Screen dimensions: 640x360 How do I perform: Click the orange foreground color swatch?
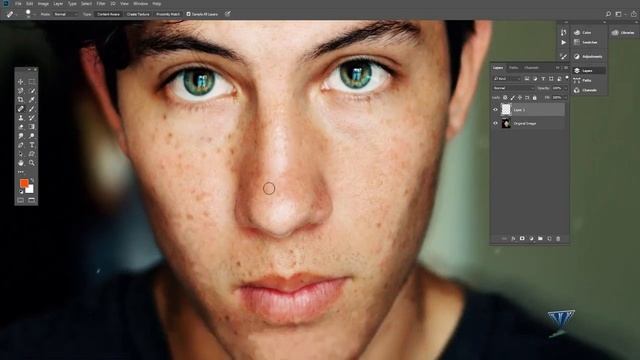[x=24, y=183]
